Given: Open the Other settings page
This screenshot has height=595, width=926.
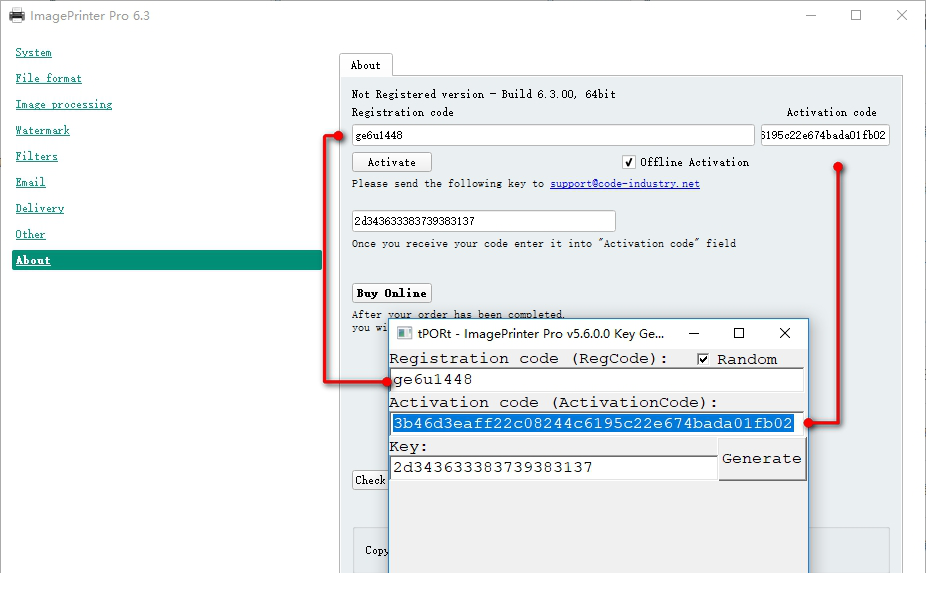Looking at the screenshot, I should coord(30,234).
